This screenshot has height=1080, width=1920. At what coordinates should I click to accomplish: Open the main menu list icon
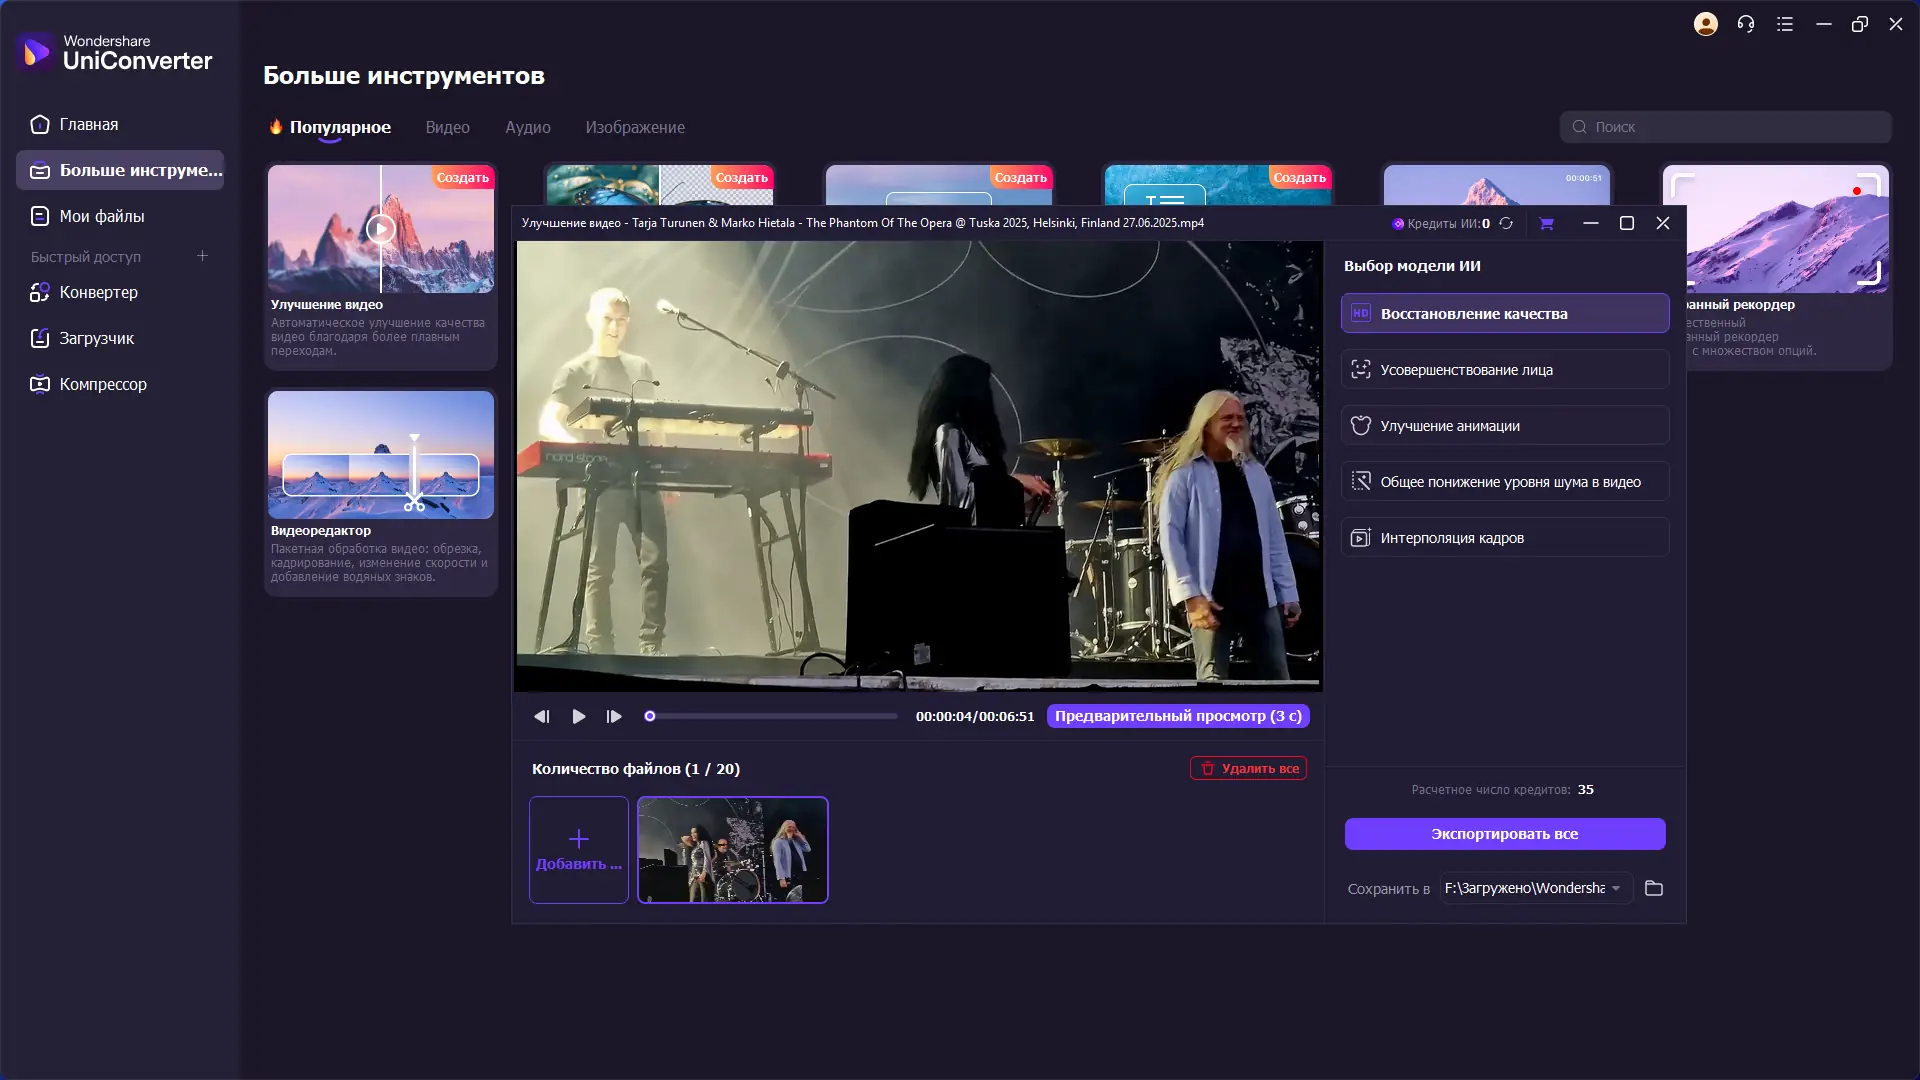click(1785, 24)
